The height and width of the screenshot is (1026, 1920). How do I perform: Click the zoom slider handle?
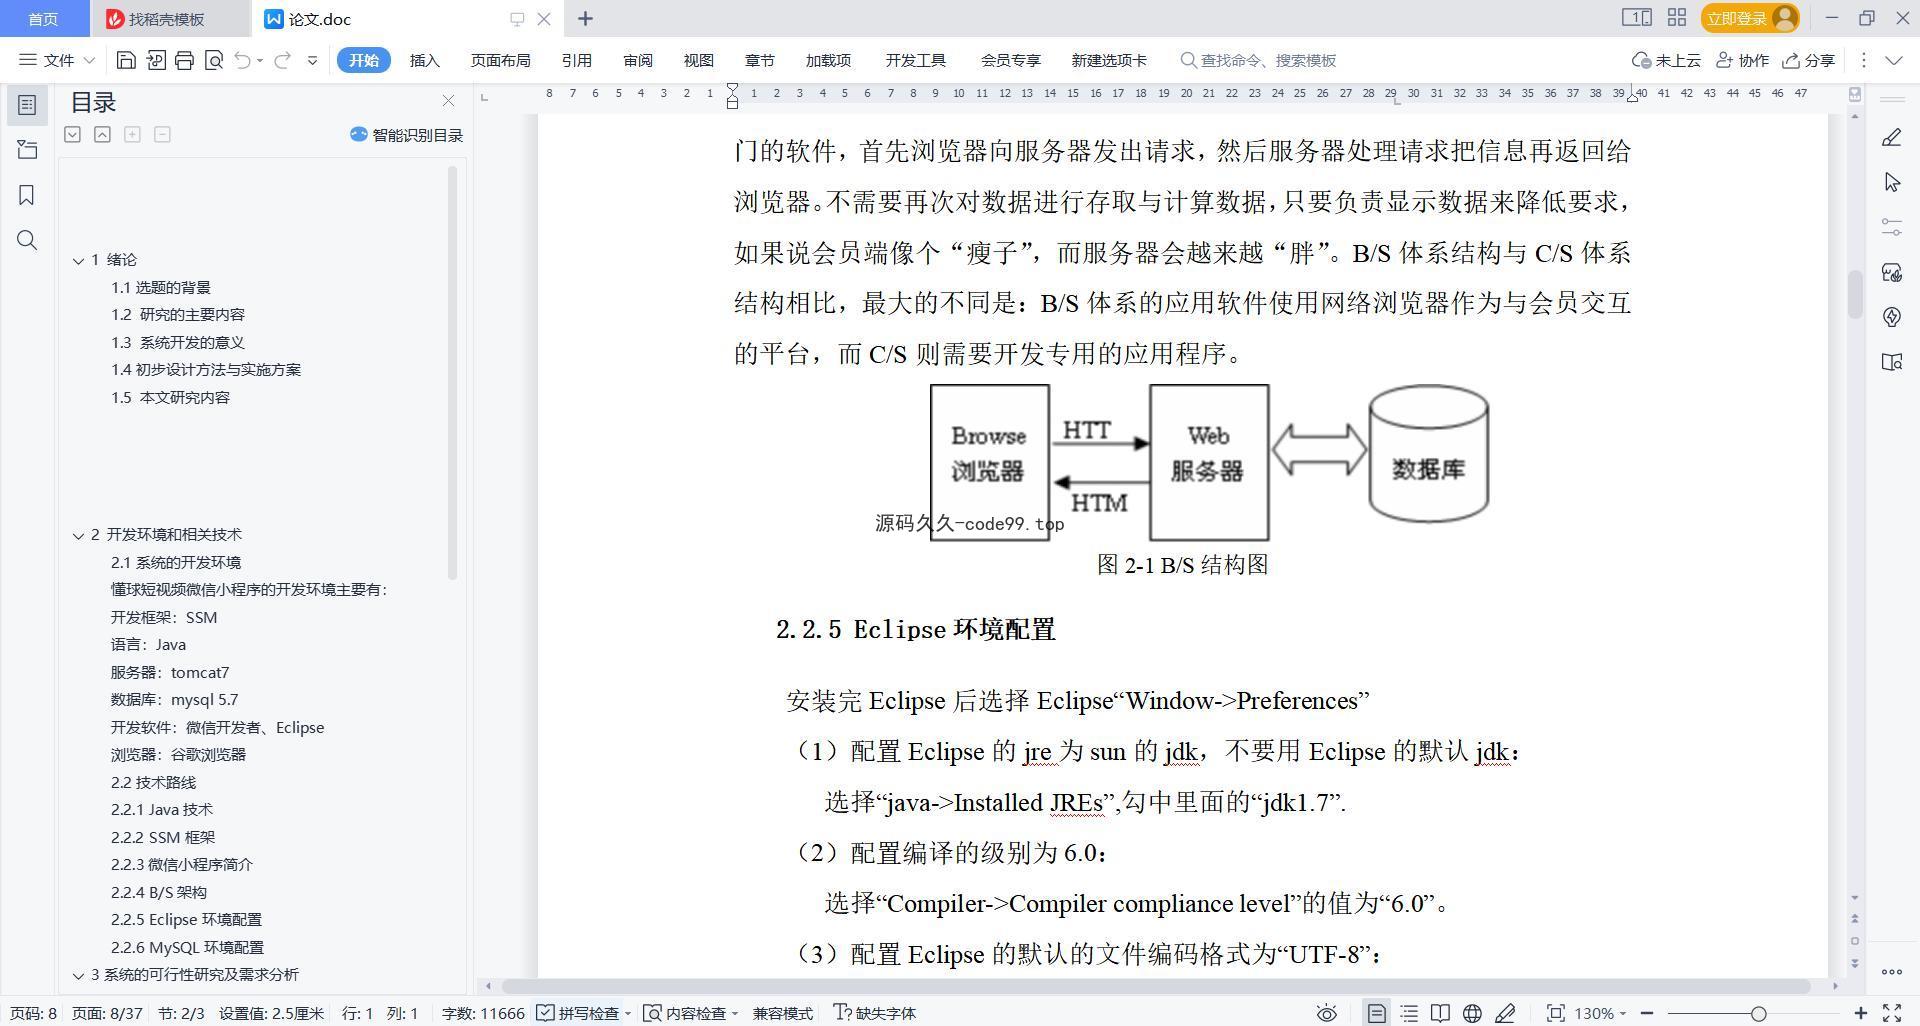[1758, 1013]
